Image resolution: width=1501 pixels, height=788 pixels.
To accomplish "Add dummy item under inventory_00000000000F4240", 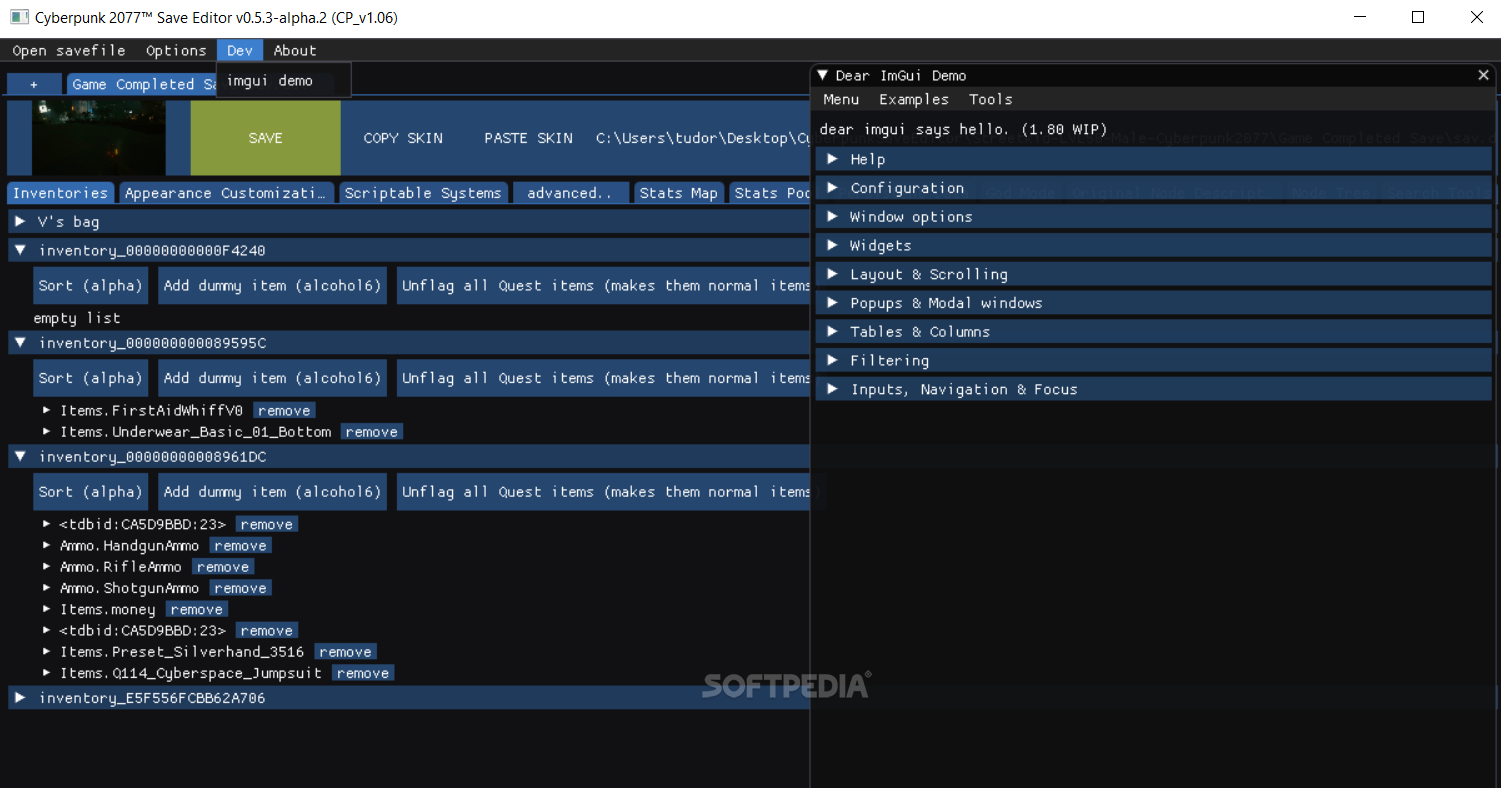I will coord(273,286).
